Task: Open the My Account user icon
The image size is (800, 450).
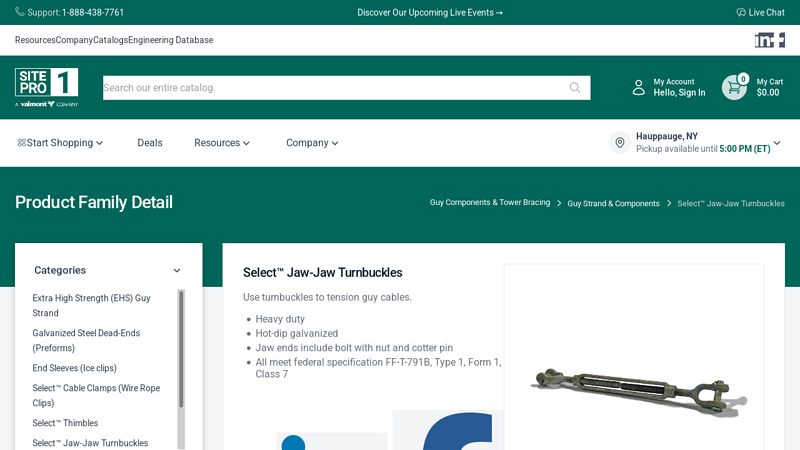Action: point(638,87)
